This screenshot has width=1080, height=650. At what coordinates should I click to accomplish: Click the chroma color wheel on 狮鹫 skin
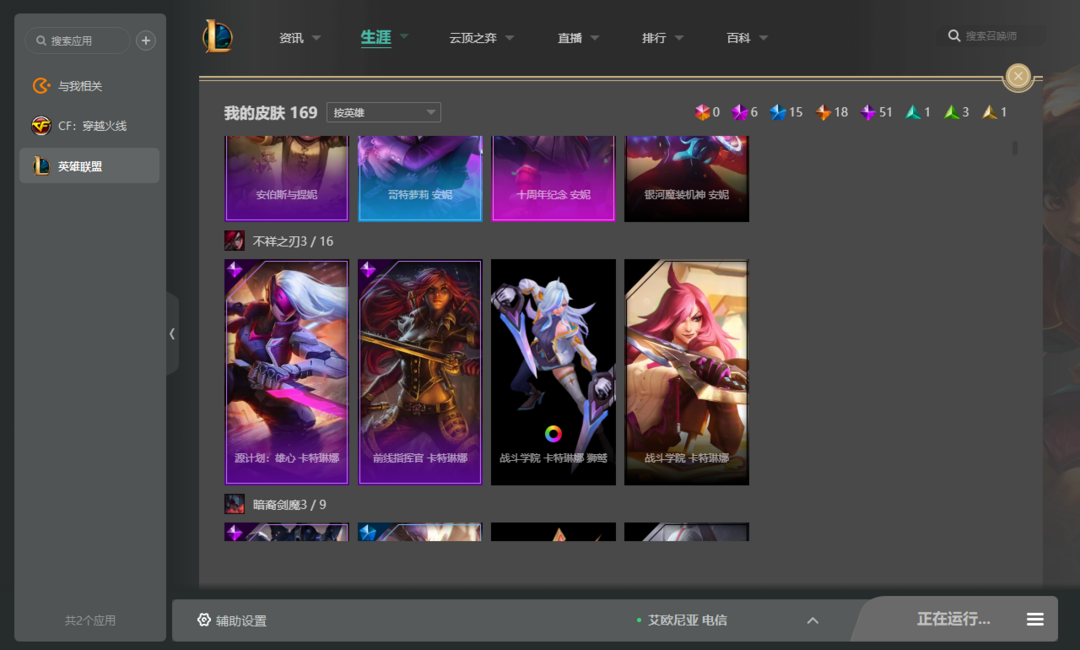(x=553, y=433)
